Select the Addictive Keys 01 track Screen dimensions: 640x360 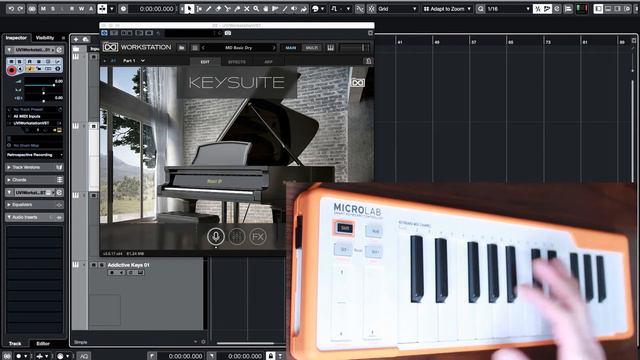coord(128,265)
